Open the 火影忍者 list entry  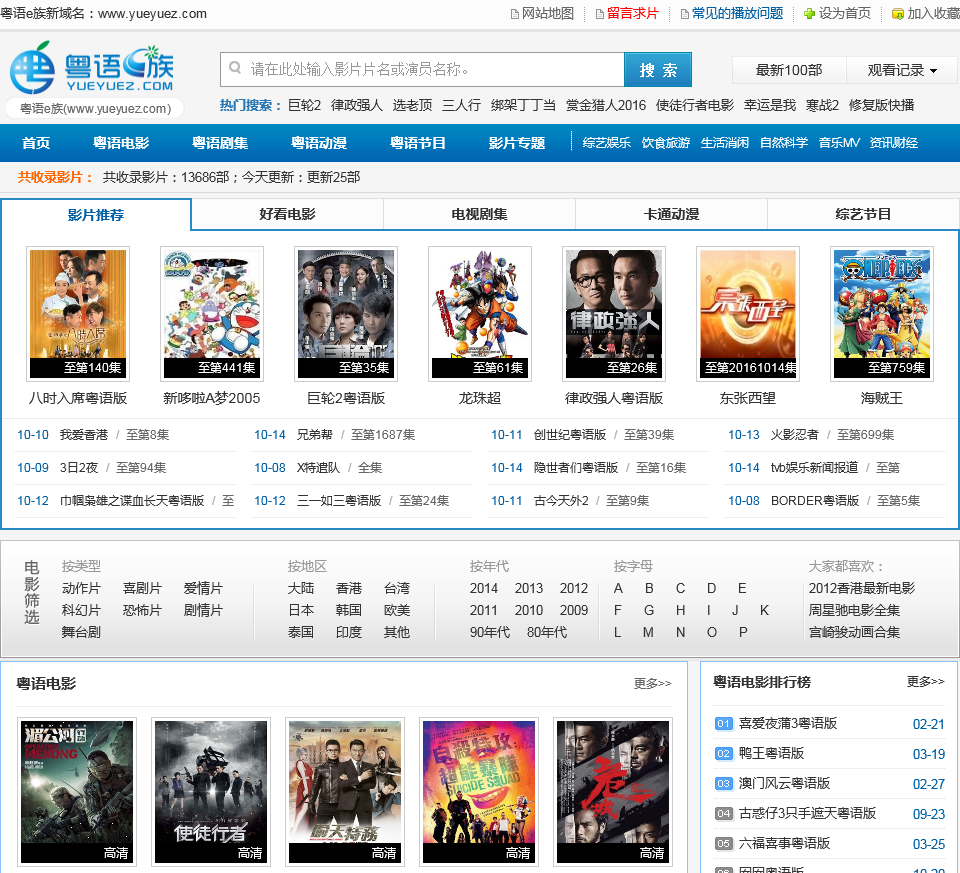point(795,435)
